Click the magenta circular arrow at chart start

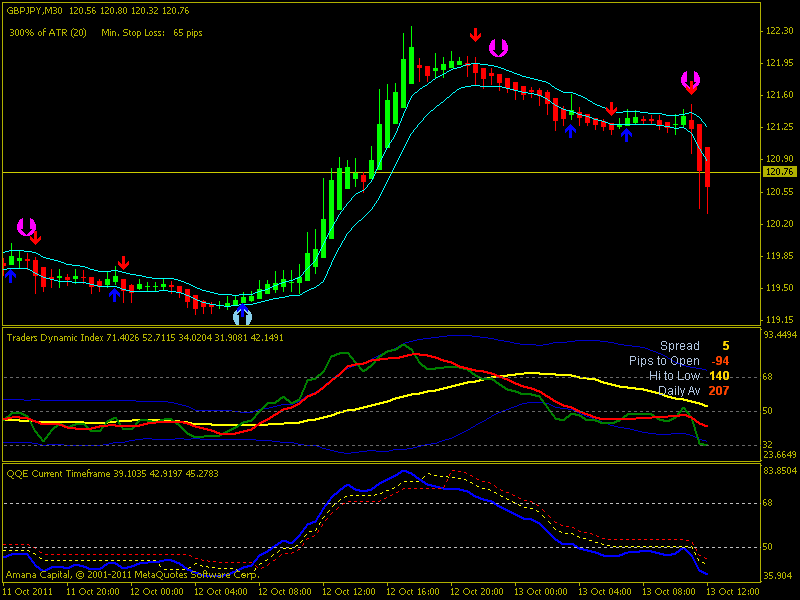click(x=26, y=226)
